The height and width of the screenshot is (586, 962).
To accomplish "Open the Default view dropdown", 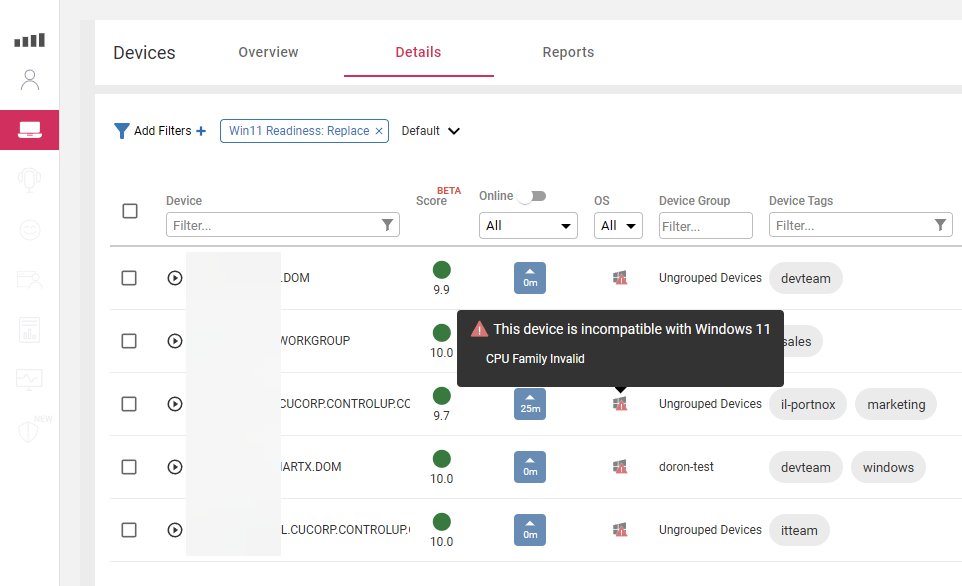I will 430,131.
